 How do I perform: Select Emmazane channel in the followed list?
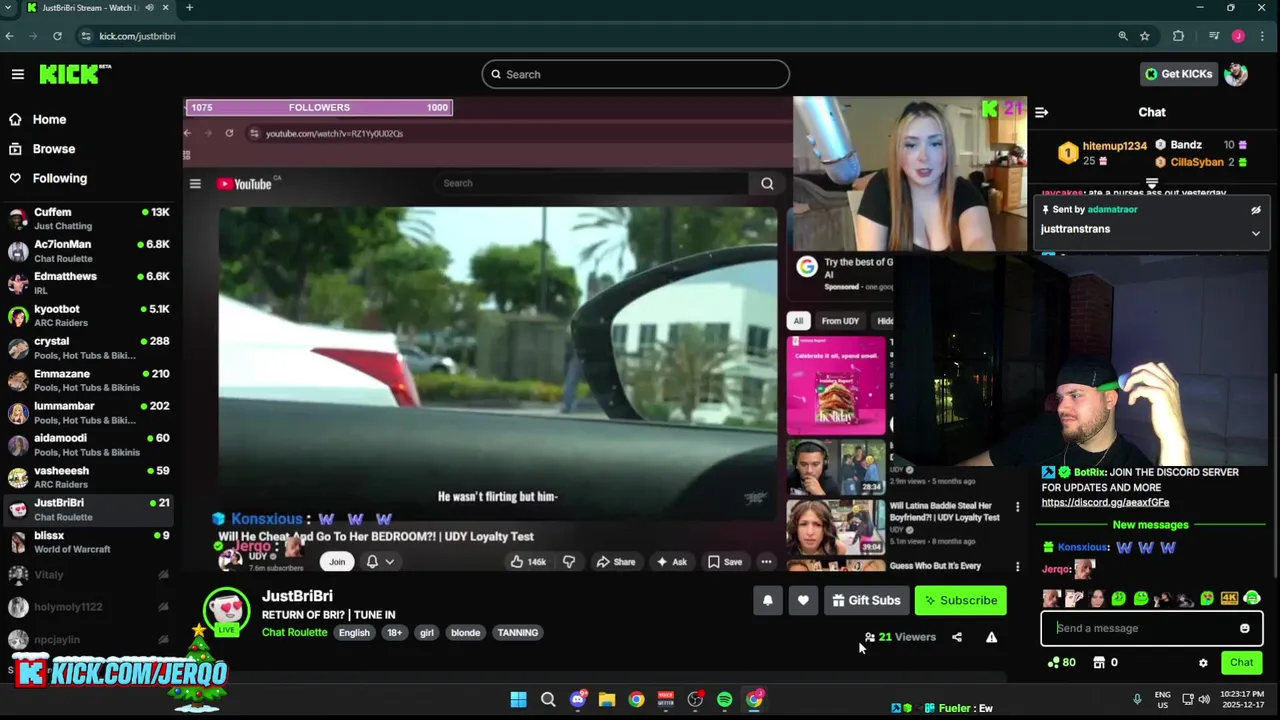tap(88, 380)
